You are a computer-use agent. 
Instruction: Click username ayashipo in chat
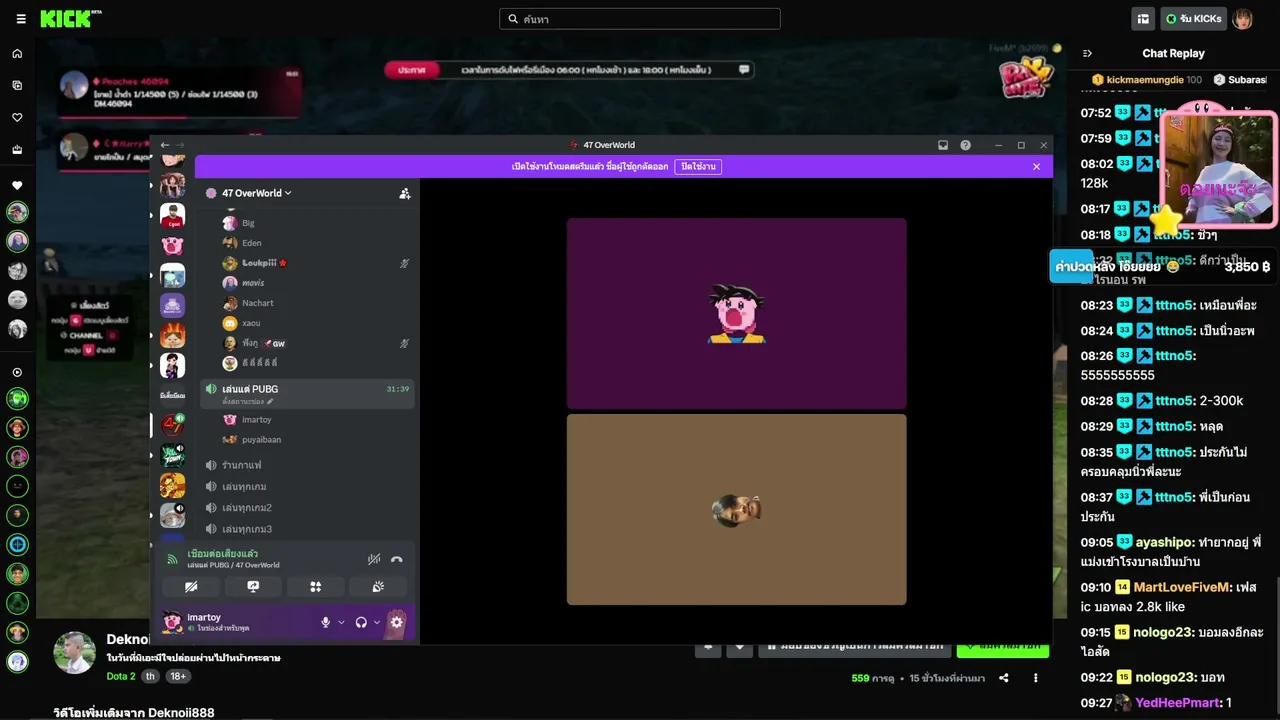[x=1165, y=542]
